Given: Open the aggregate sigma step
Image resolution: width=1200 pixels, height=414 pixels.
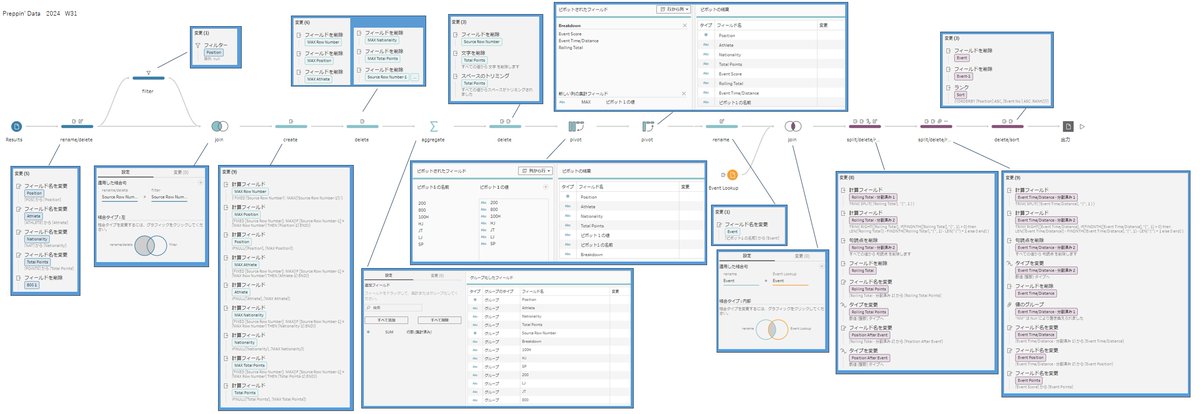Looking at the screenshot, I should [x=433, y=126].
